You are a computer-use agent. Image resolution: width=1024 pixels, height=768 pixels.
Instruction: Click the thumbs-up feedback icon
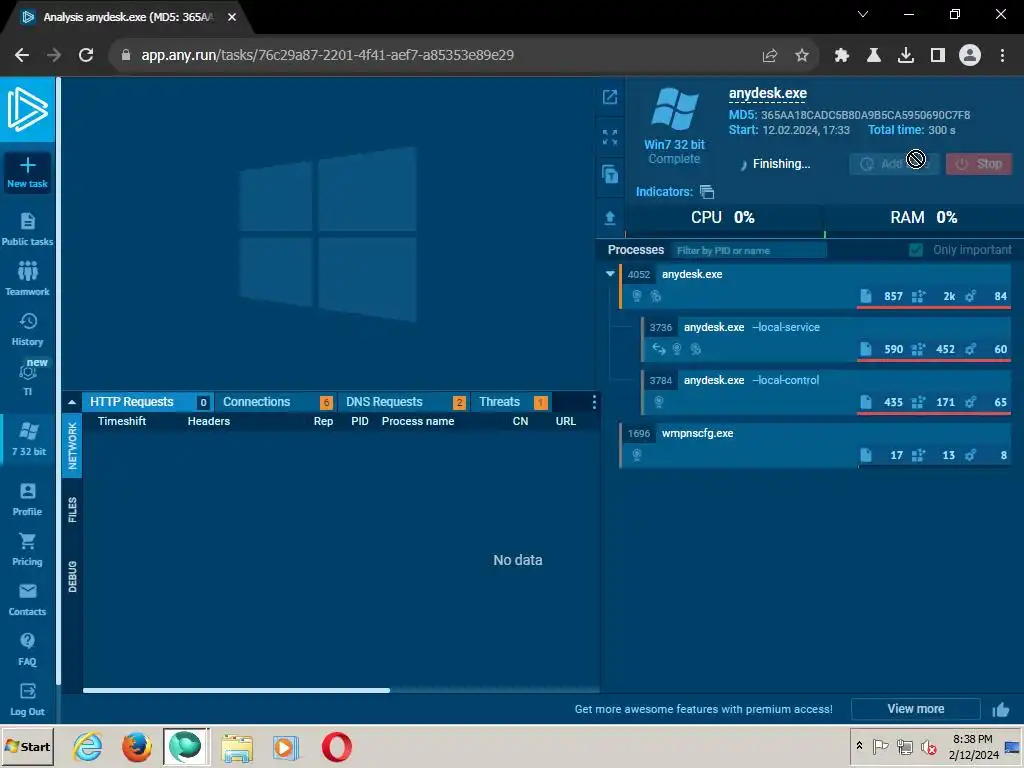[x=1000, y=709]
